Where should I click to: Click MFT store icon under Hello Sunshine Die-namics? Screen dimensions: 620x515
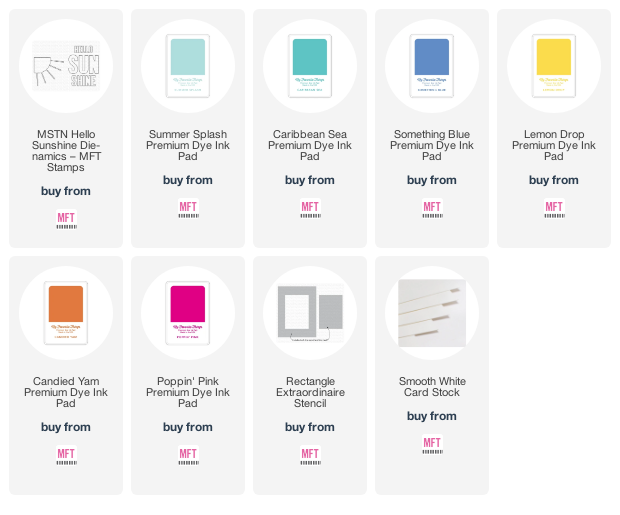click(x=66, y=220)
